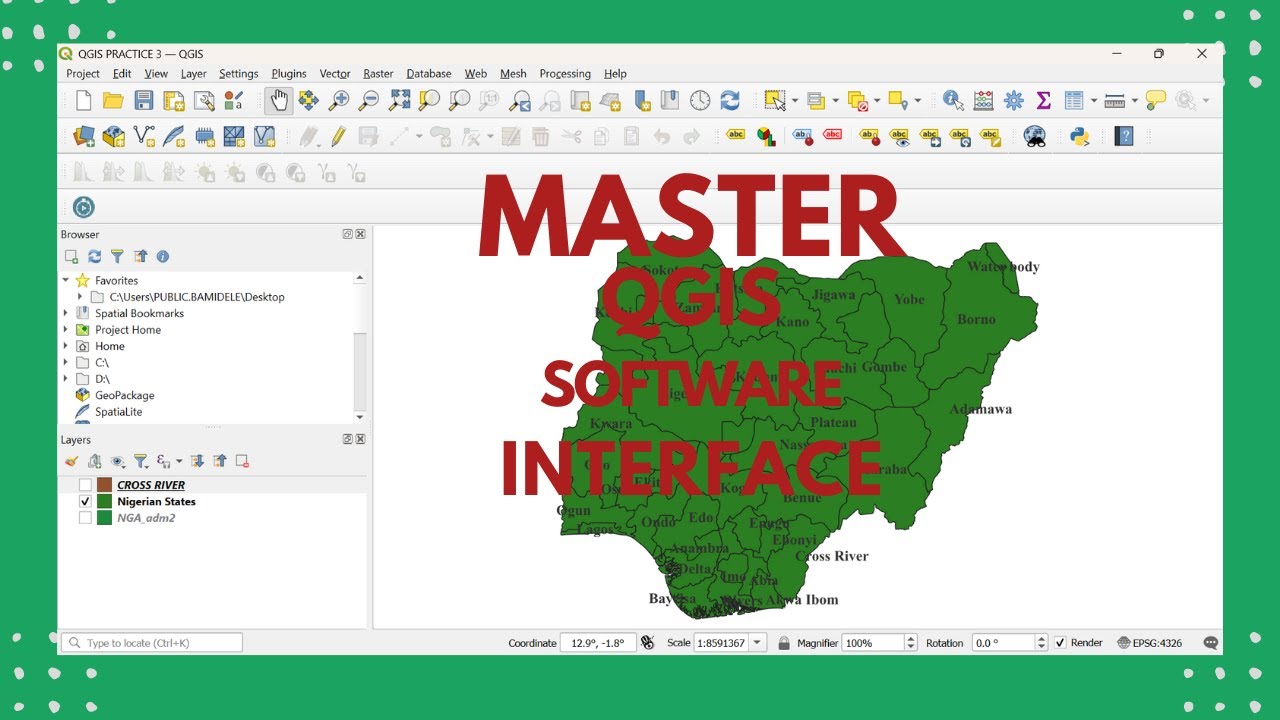Image resolution: width=1280 pixels, height=720 pixels.
Task: Open a project with the folder icon
Action: click(x=113, y=100)
